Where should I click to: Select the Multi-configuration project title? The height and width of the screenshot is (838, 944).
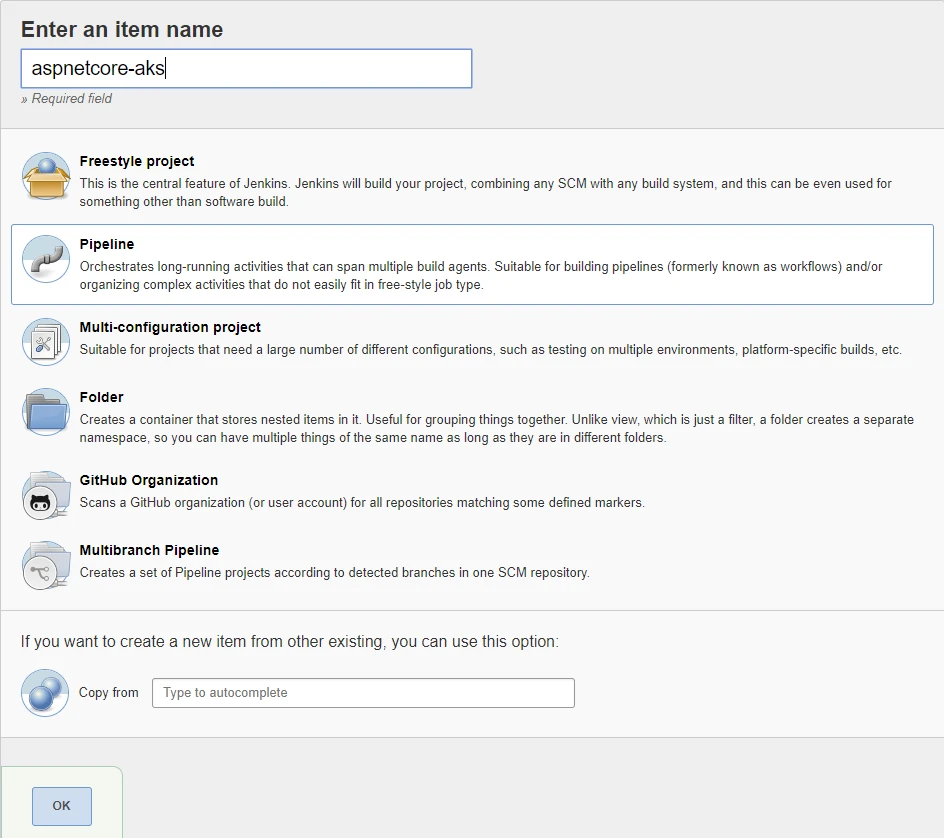(x=170, y=327)
